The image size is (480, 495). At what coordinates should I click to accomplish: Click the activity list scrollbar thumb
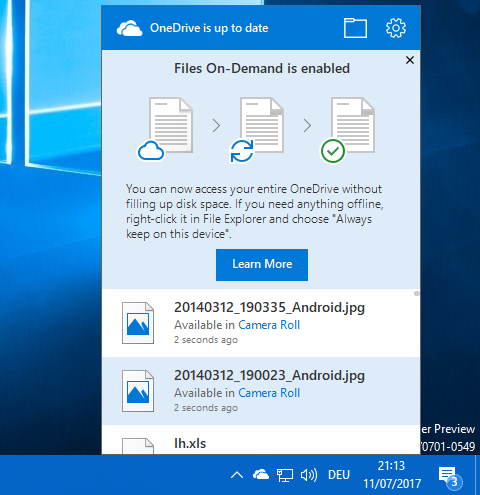417,293
